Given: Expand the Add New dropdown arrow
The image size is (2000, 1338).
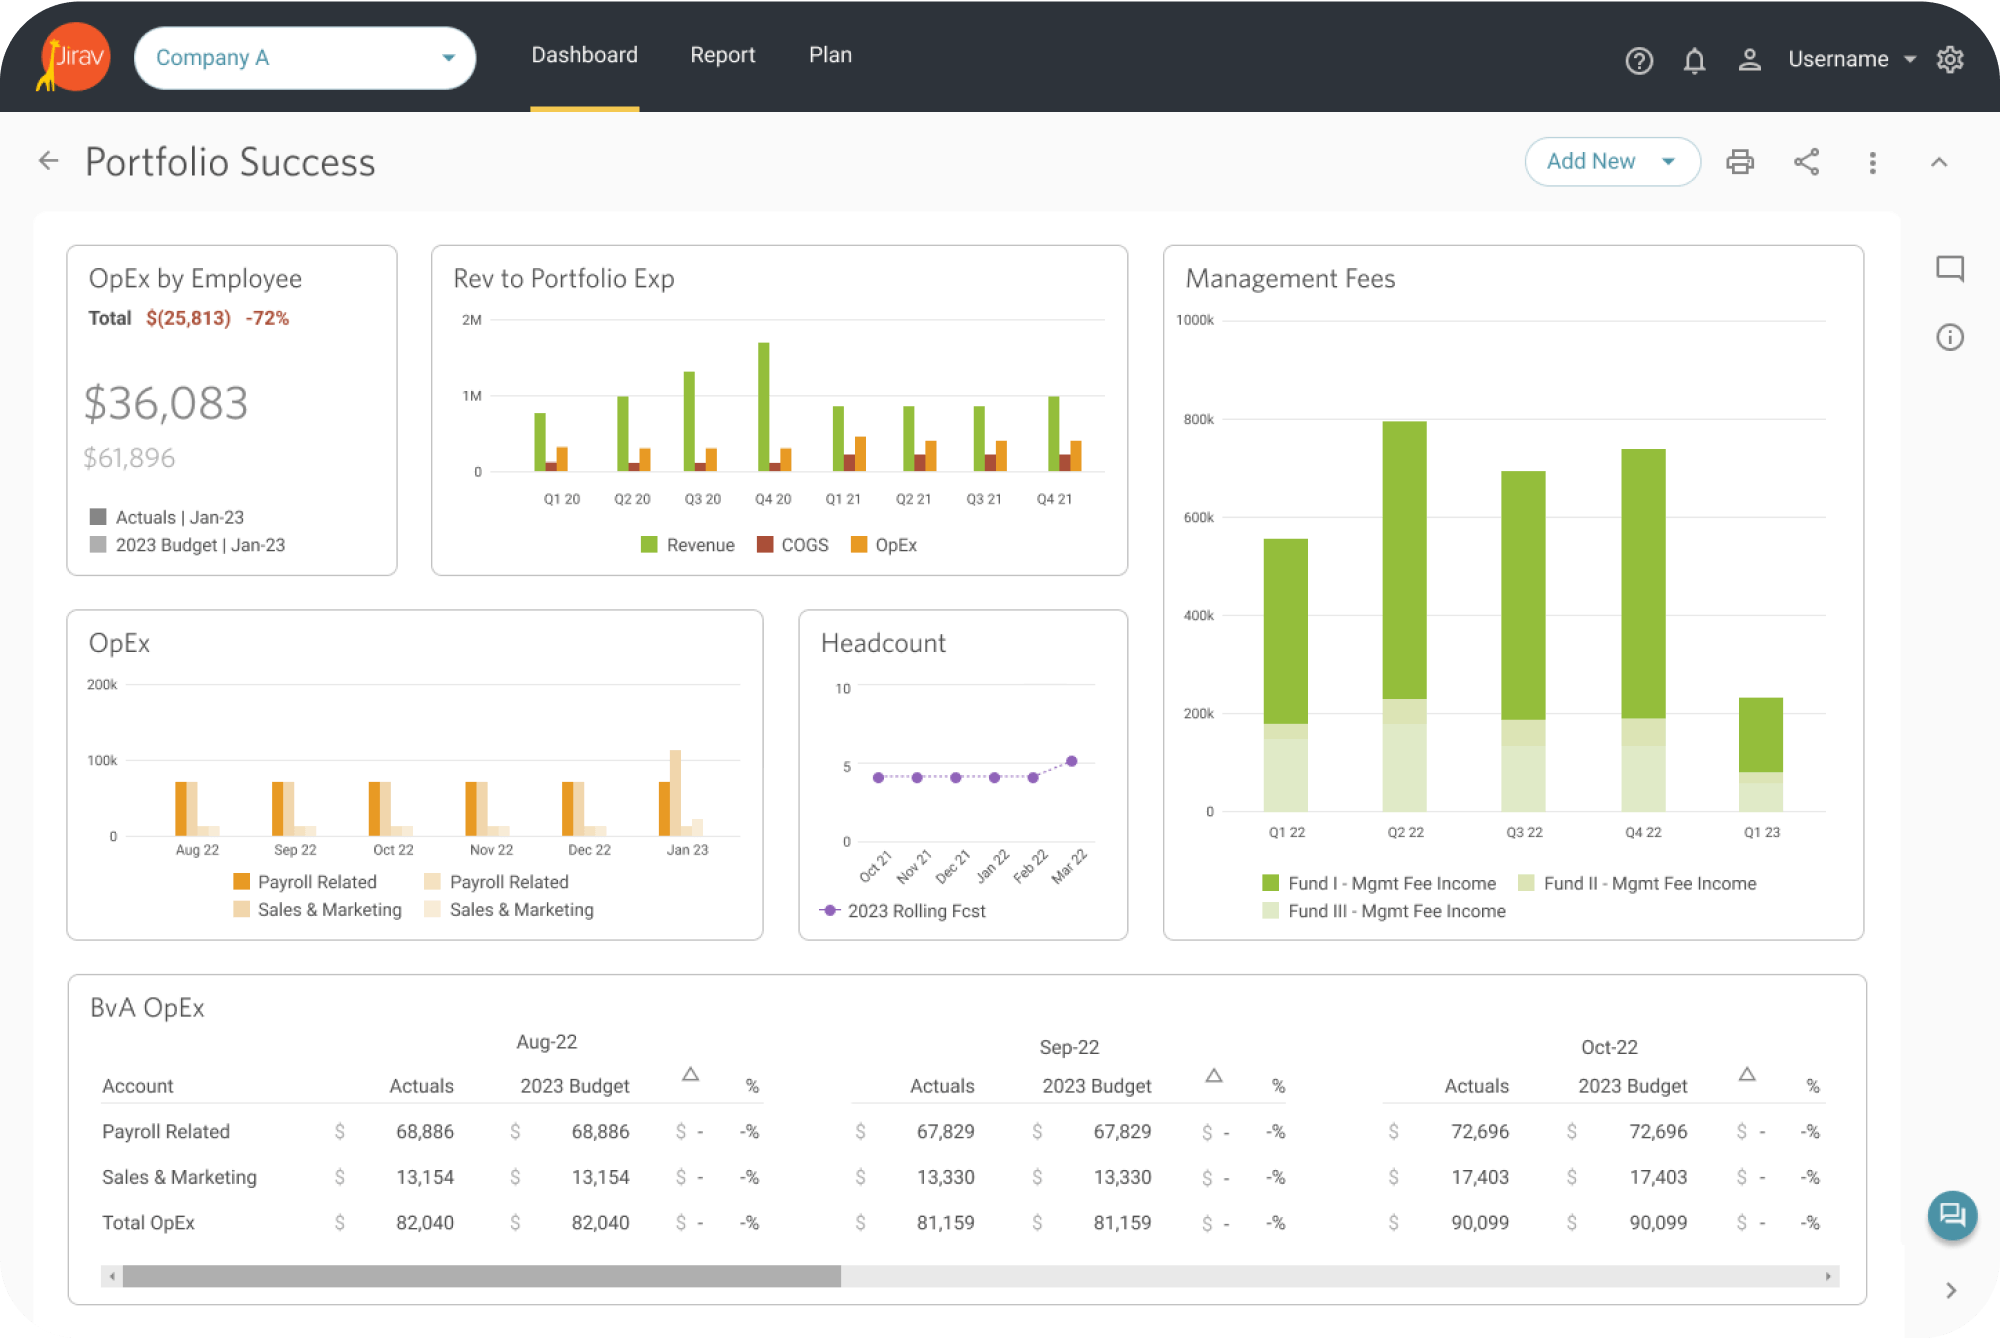Looking at the screenshot, I should [1668, 161].
